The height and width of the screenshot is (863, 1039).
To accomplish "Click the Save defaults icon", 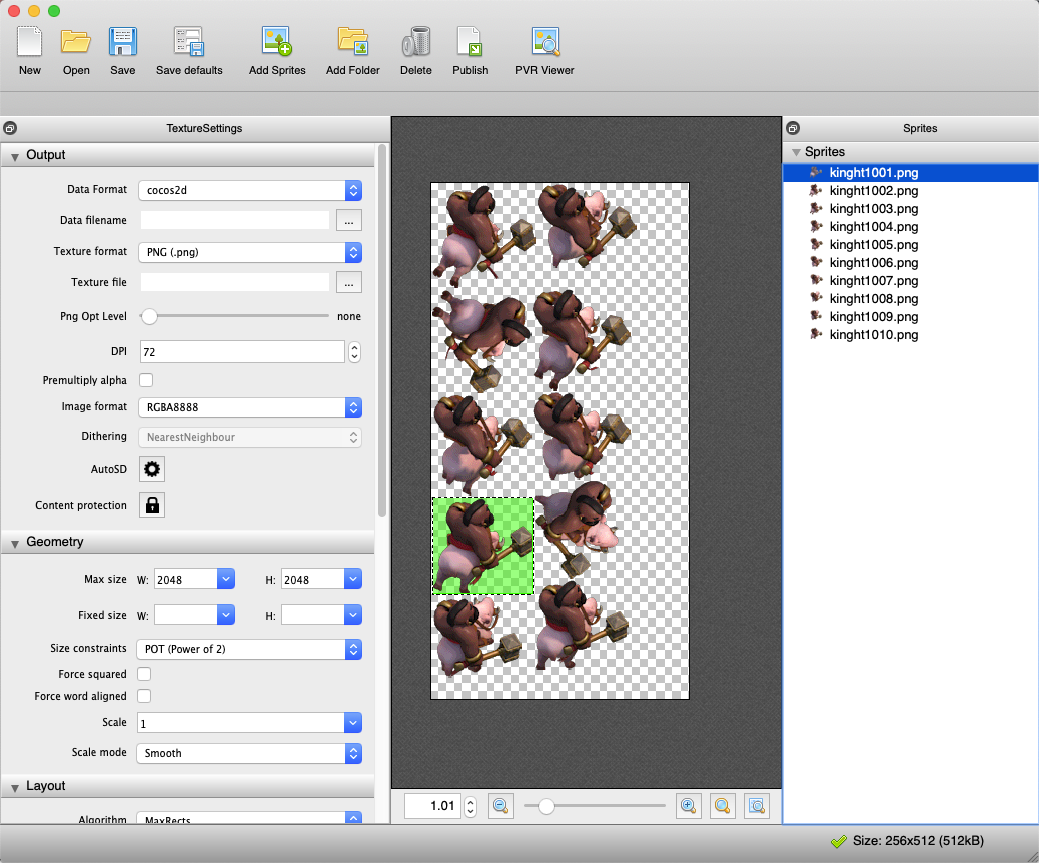I will pyautogui.click(x=188, y=42).
